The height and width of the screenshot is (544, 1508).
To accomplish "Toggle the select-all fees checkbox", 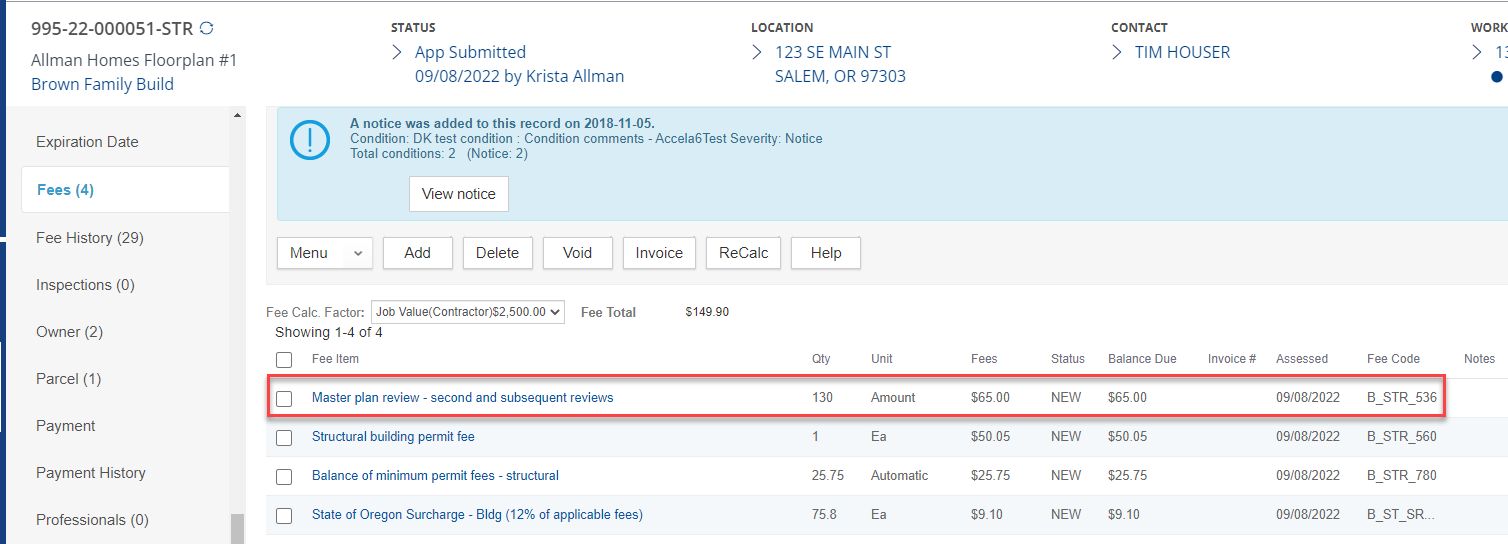I will 284,360.
